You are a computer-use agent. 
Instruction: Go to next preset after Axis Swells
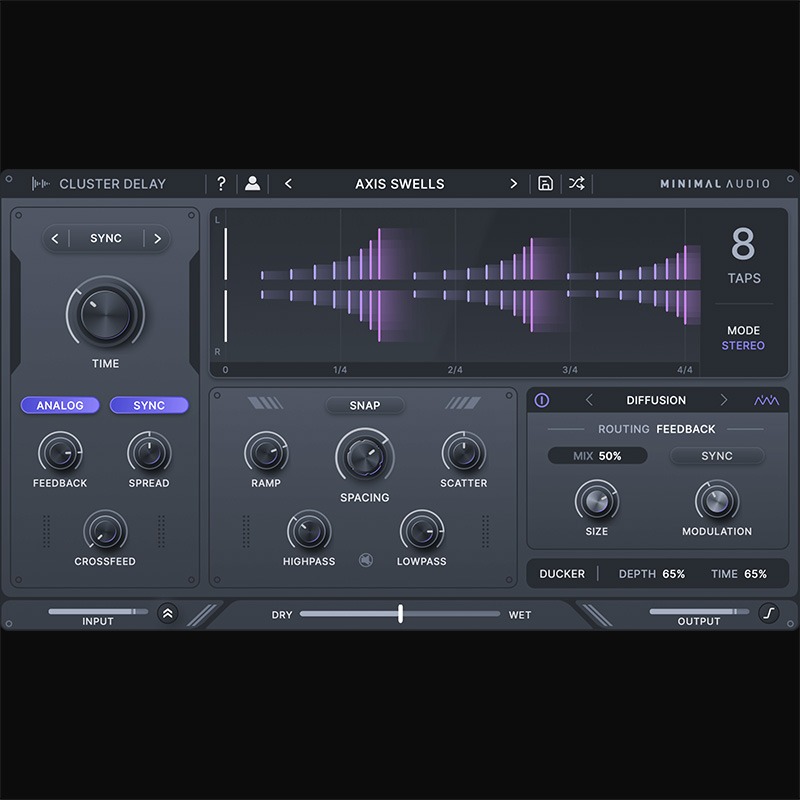click(513, 184)
